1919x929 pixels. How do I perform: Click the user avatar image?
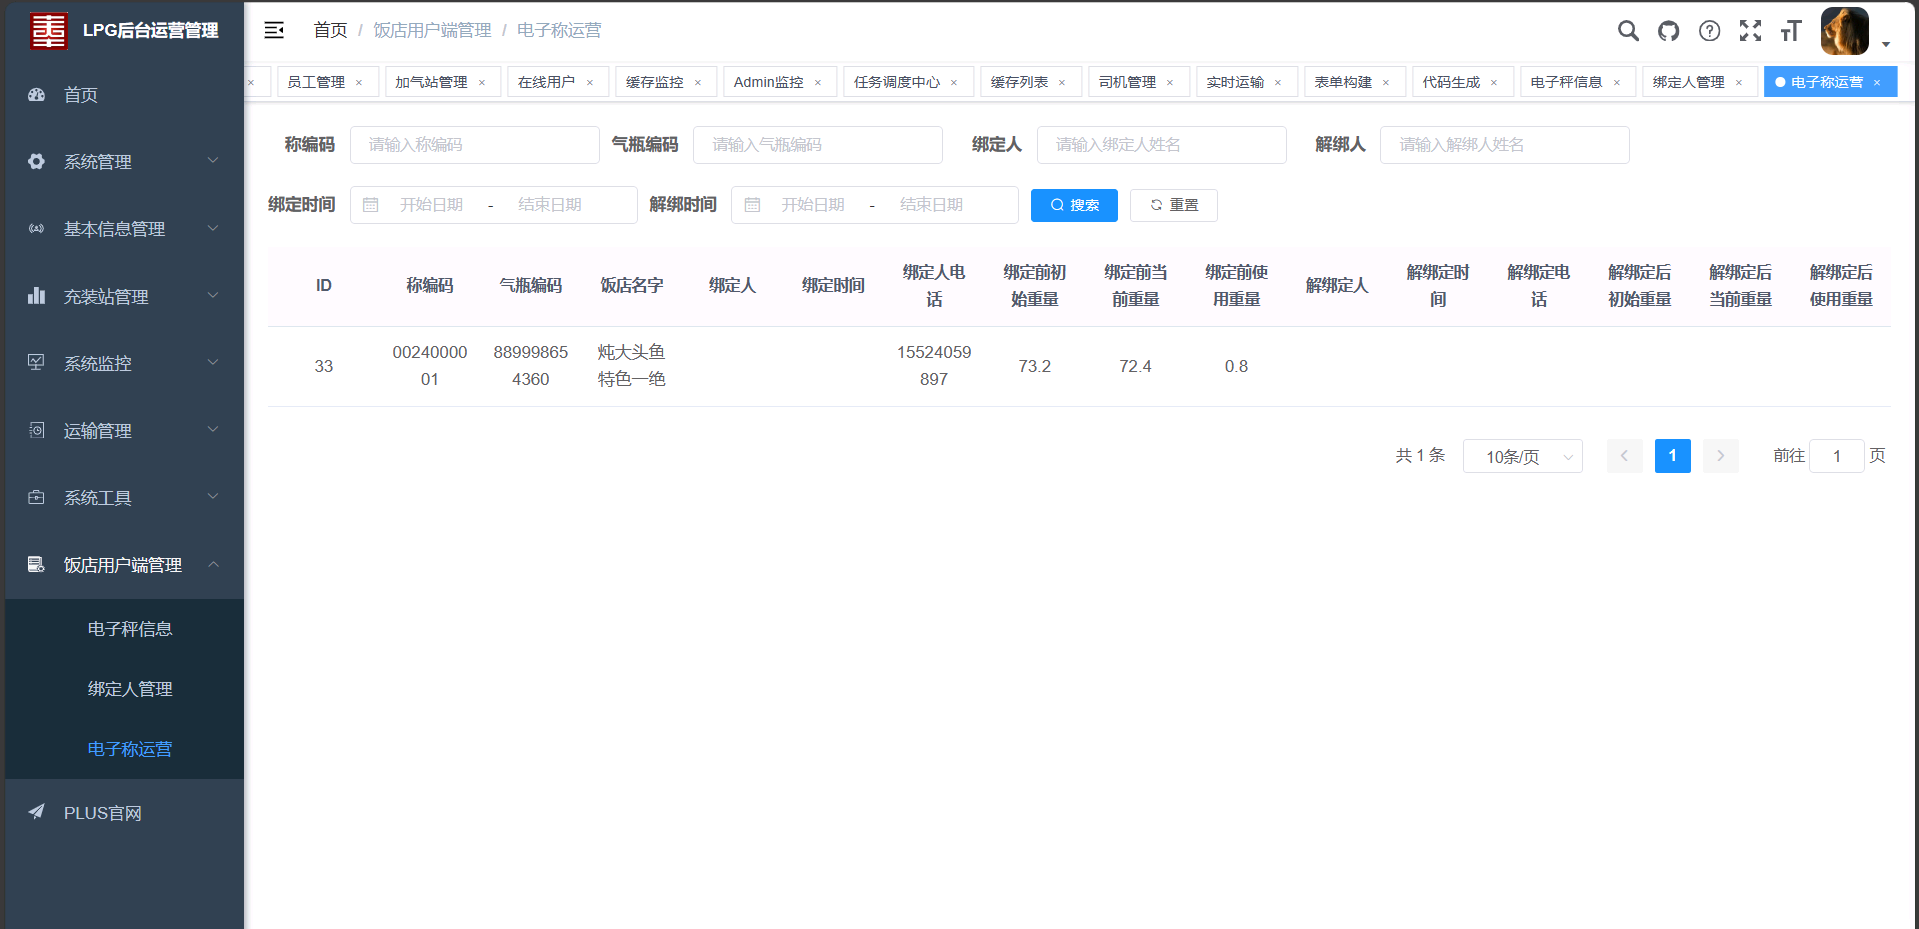point(1844,31)
